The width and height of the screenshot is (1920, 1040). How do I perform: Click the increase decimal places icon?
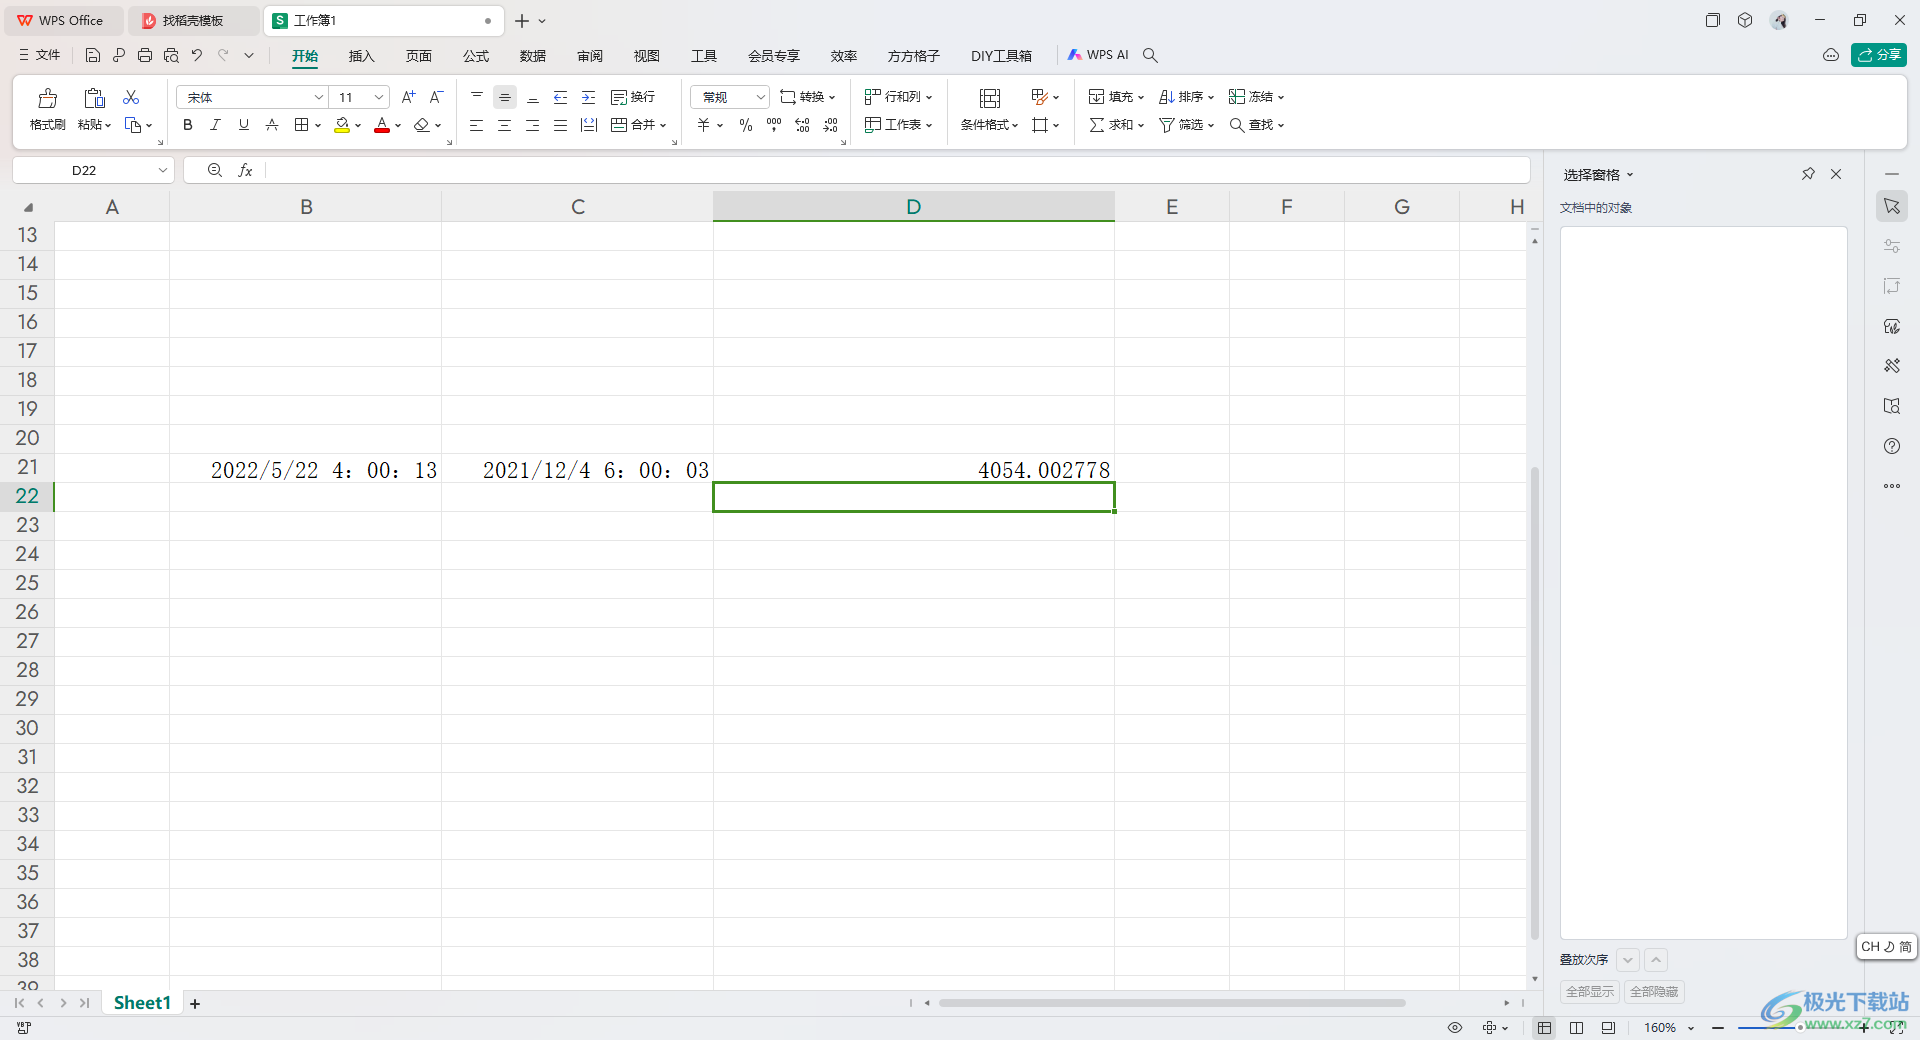(802, 125)
